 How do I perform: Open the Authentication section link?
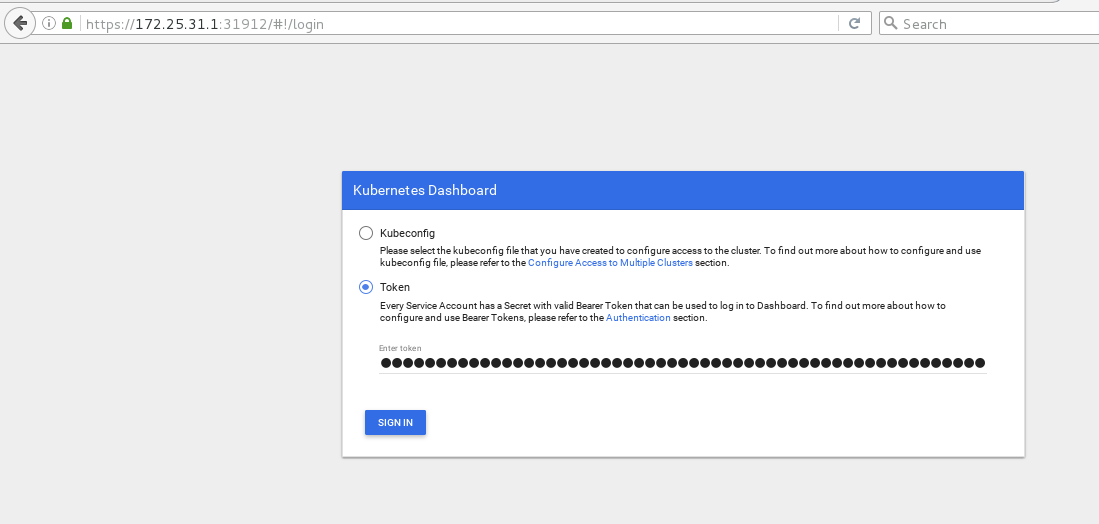tap(638, 317)
